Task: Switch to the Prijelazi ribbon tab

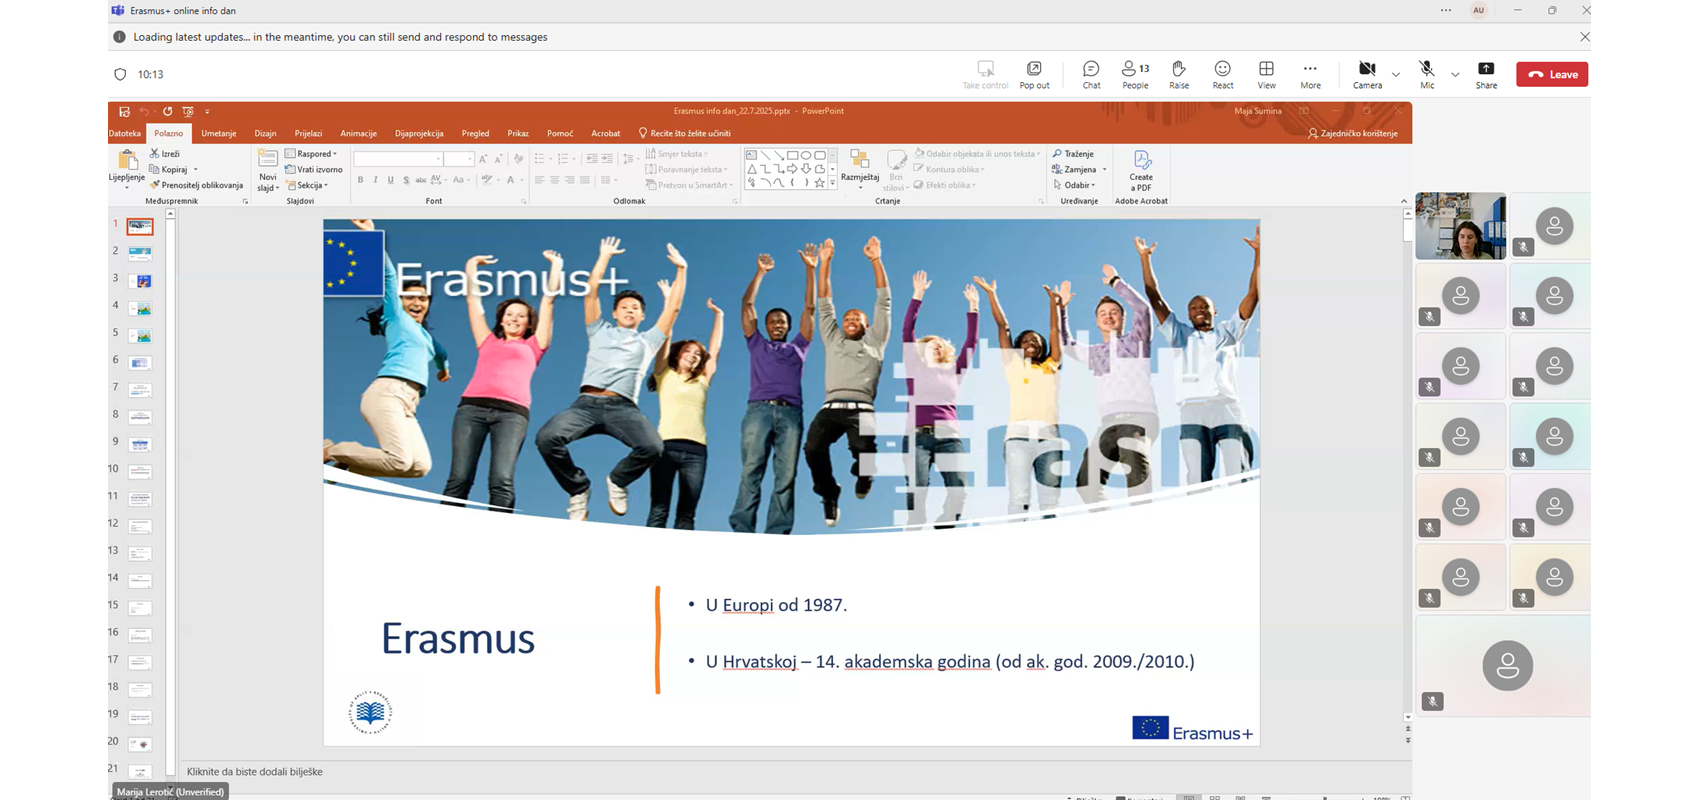Action: click(x=308, y=133)
